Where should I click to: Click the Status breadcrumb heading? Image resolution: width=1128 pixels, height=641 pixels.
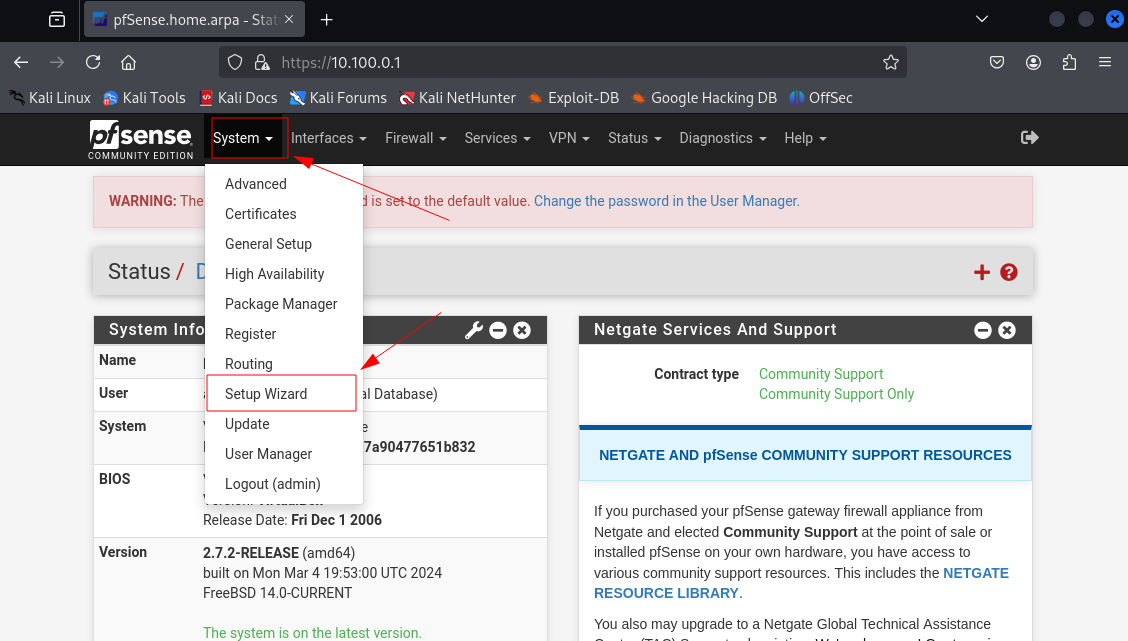[x=139, y=272]
